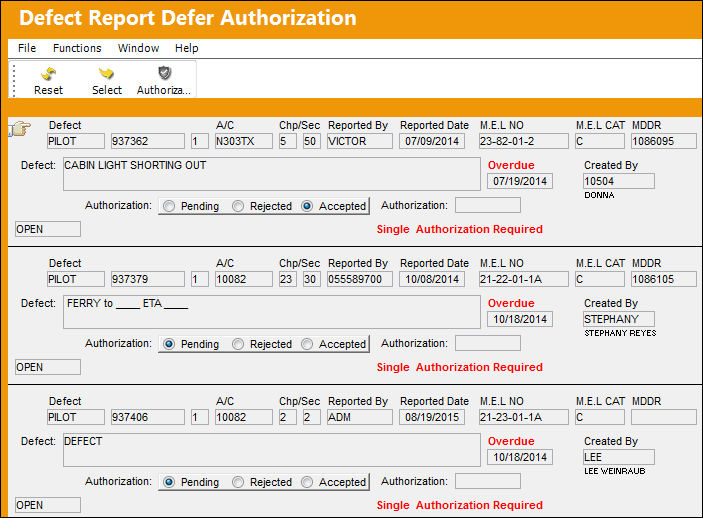Click the PILOT type field for defect 937362
Screen dimensions: 703x518
point(76,141)
